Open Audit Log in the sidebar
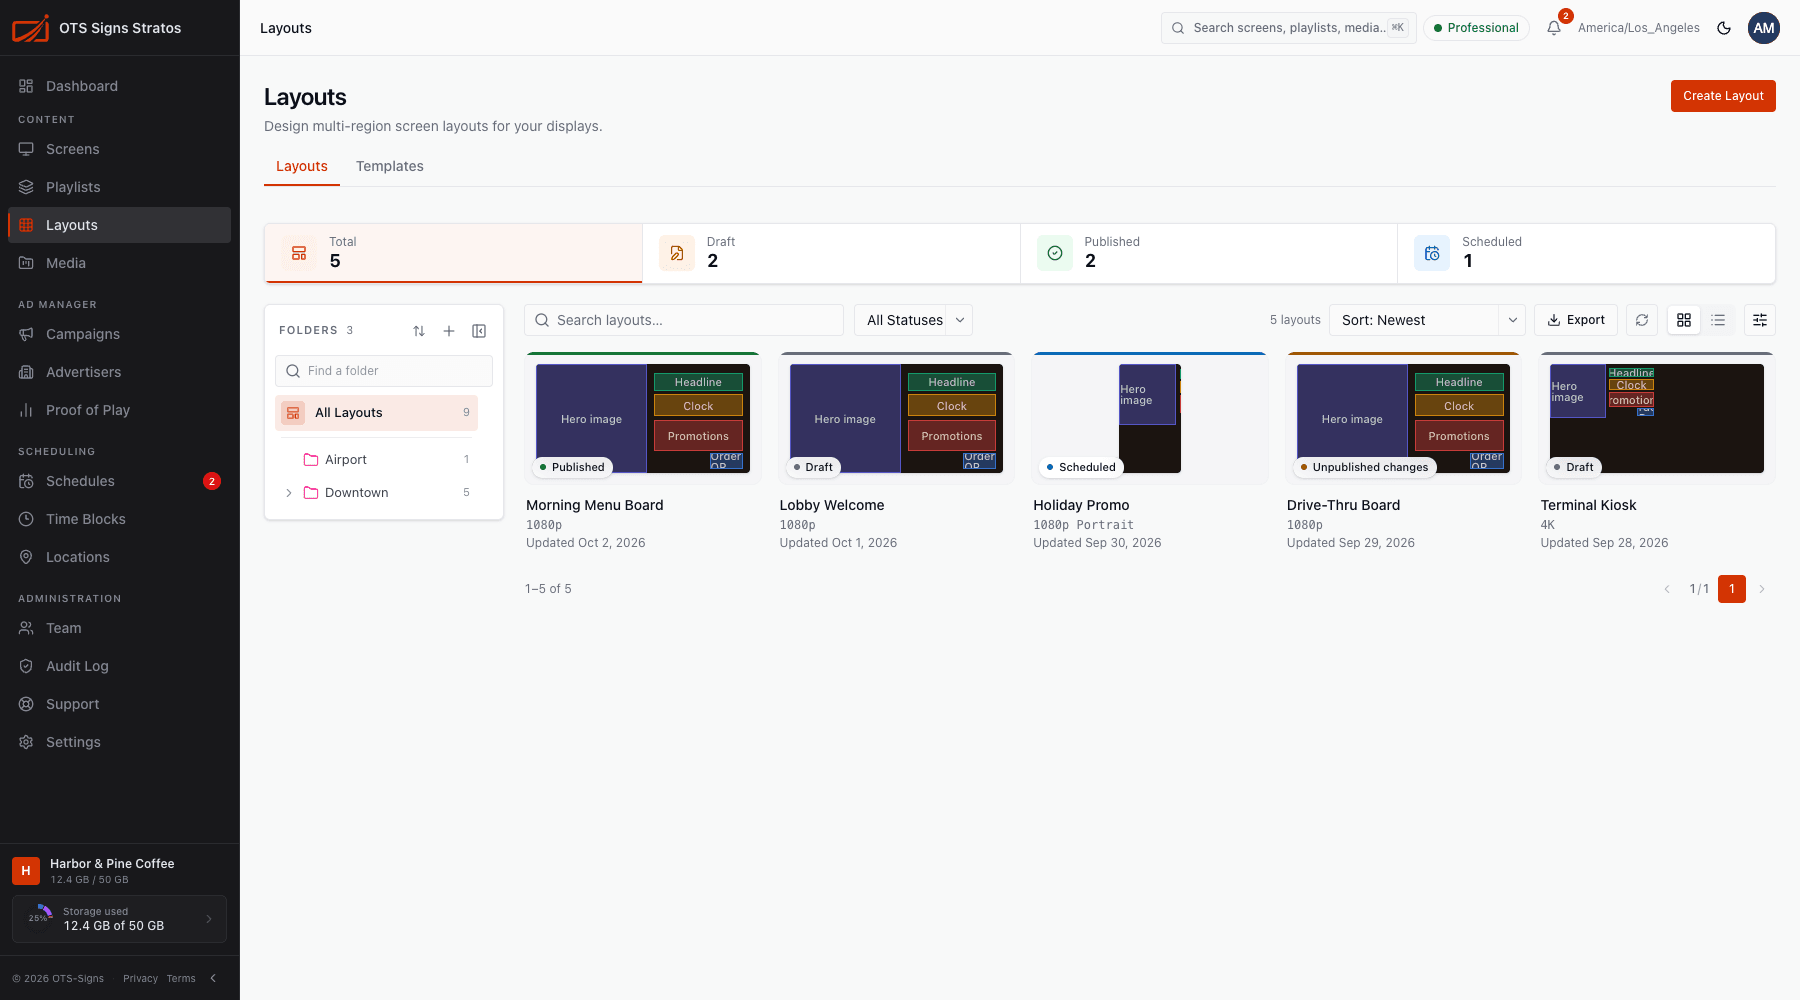The height and width of the screenshot is (1000, 1800). (x=120, y=666)
